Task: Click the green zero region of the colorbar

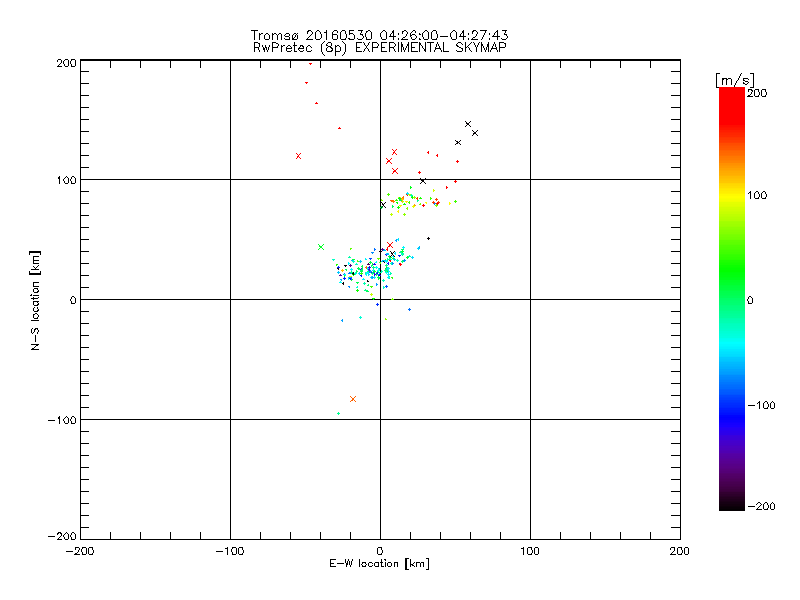Action: (732, 300)
